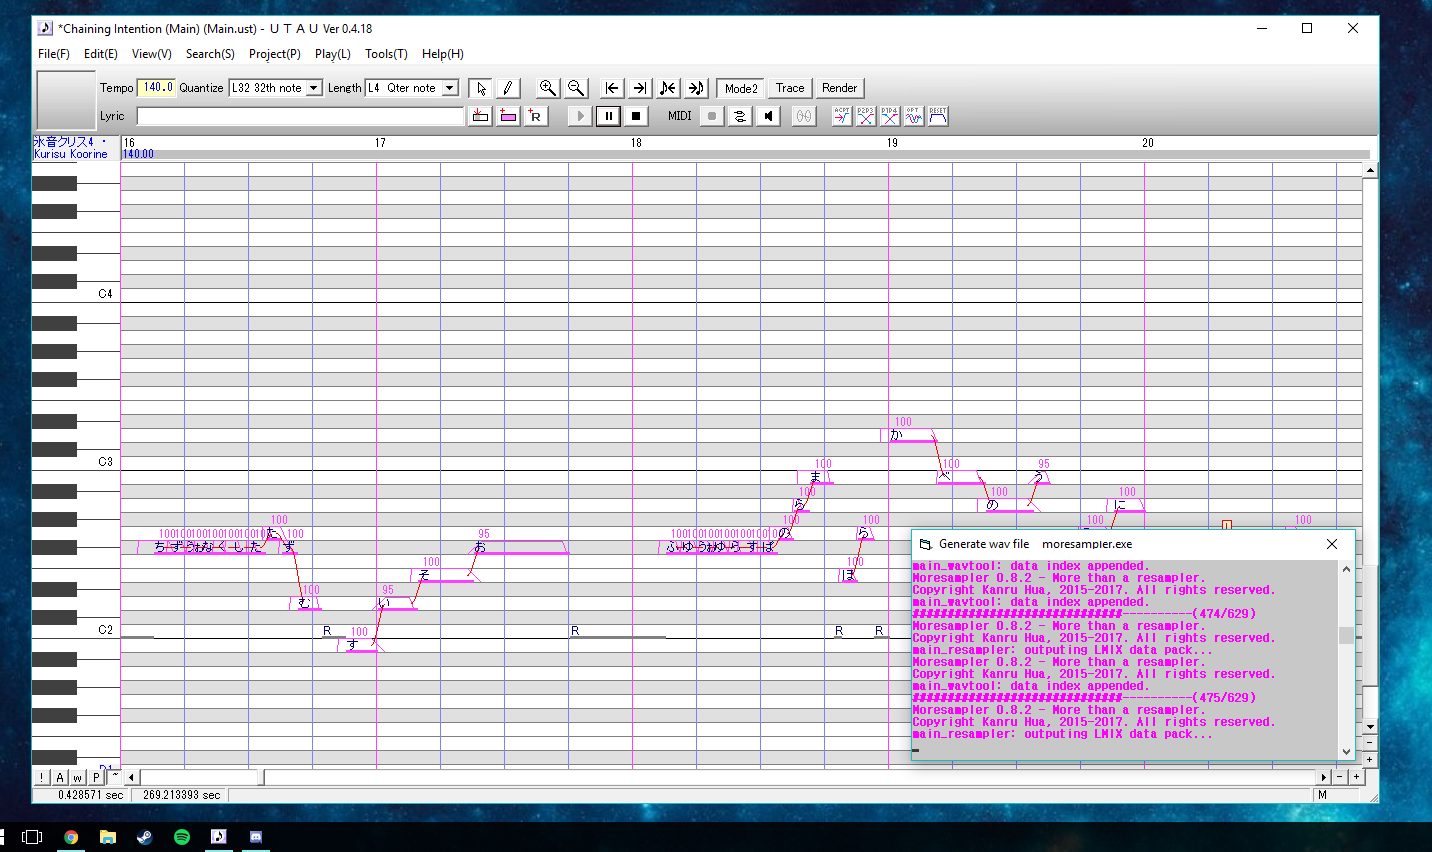The width and height of the screenshot is (1432, 852).
Task: Open the Search(S) menu
Action: (x=210, y=54)
